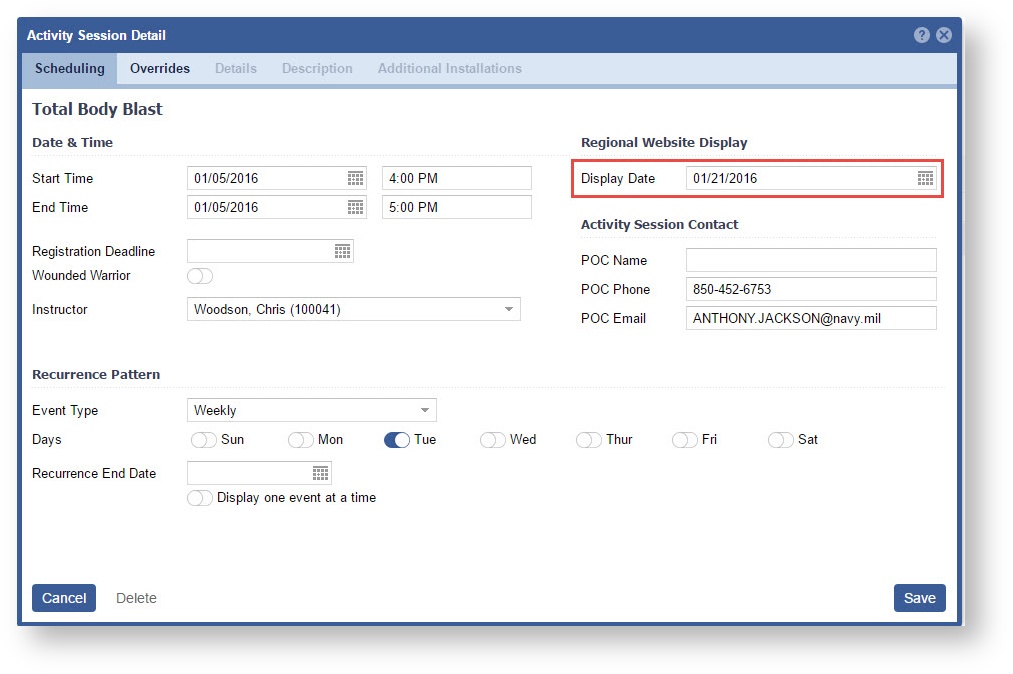This screenshot has width=1013, height=674.
Task: Close the Activity Session Detail dialog
Action: tap(943, 35)
